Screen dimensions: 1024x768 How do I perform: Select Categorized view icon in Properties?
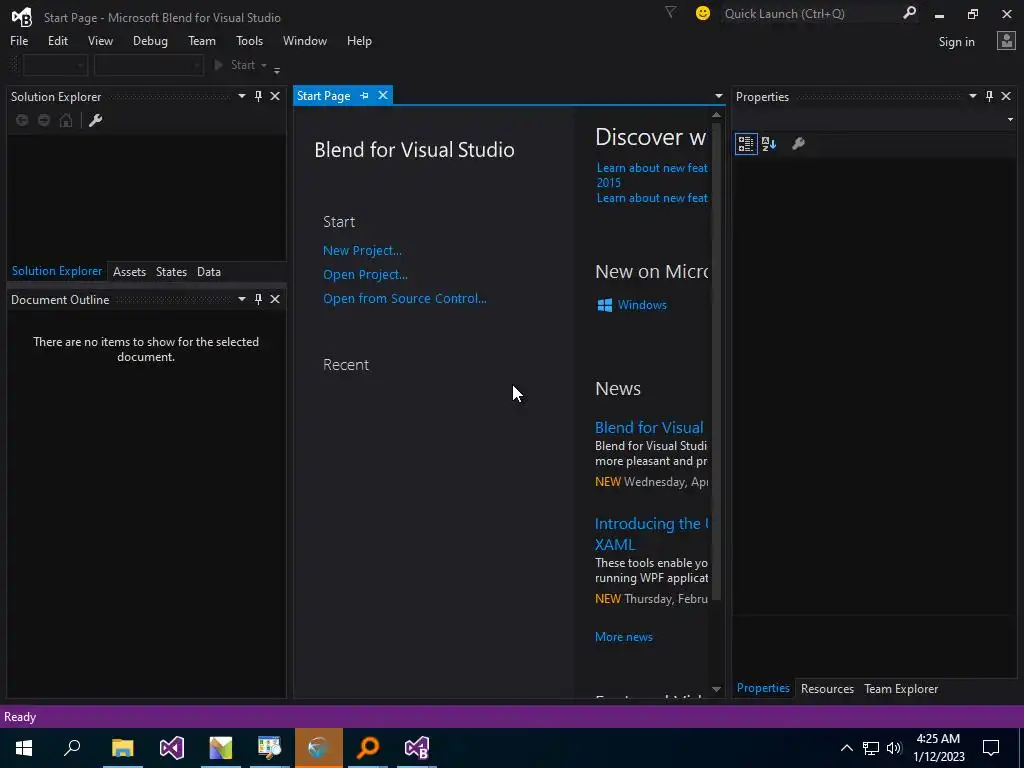tap(746, 144)
